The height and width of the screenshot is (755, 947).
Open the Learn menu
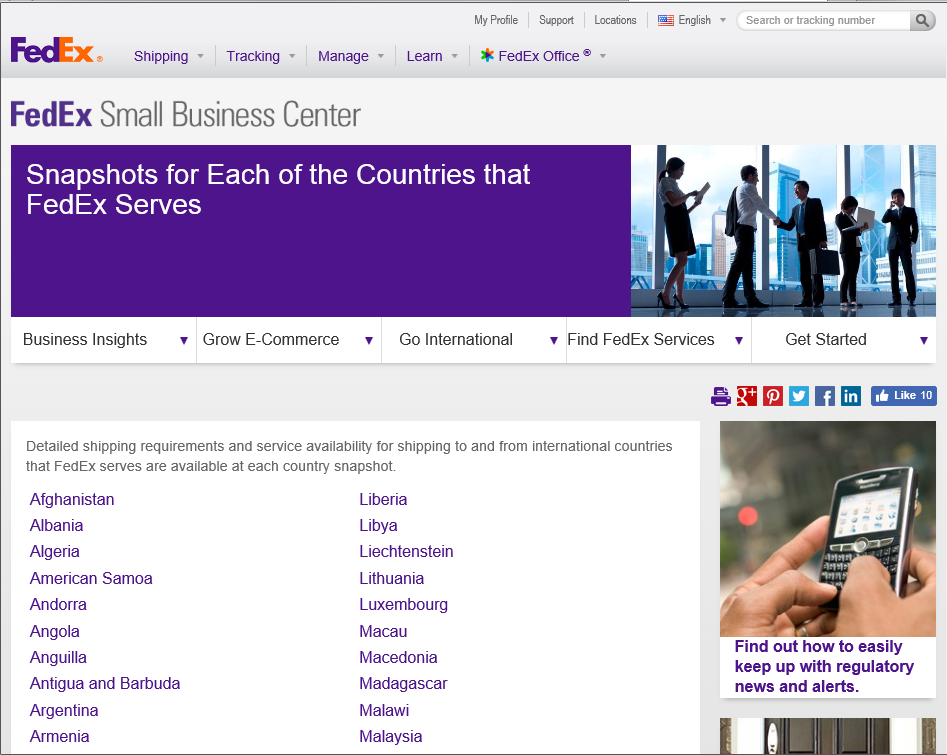click(425, 56)
